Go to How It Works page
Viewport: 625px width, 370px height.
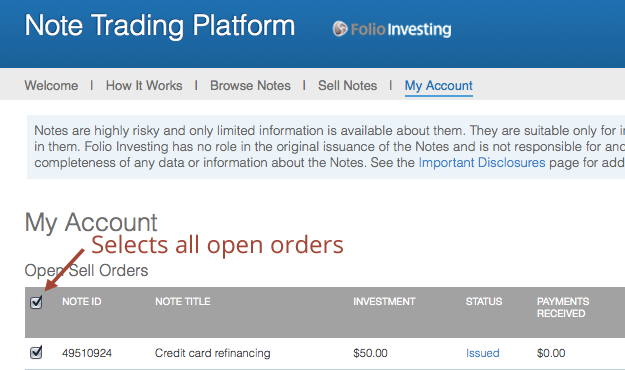144,85
